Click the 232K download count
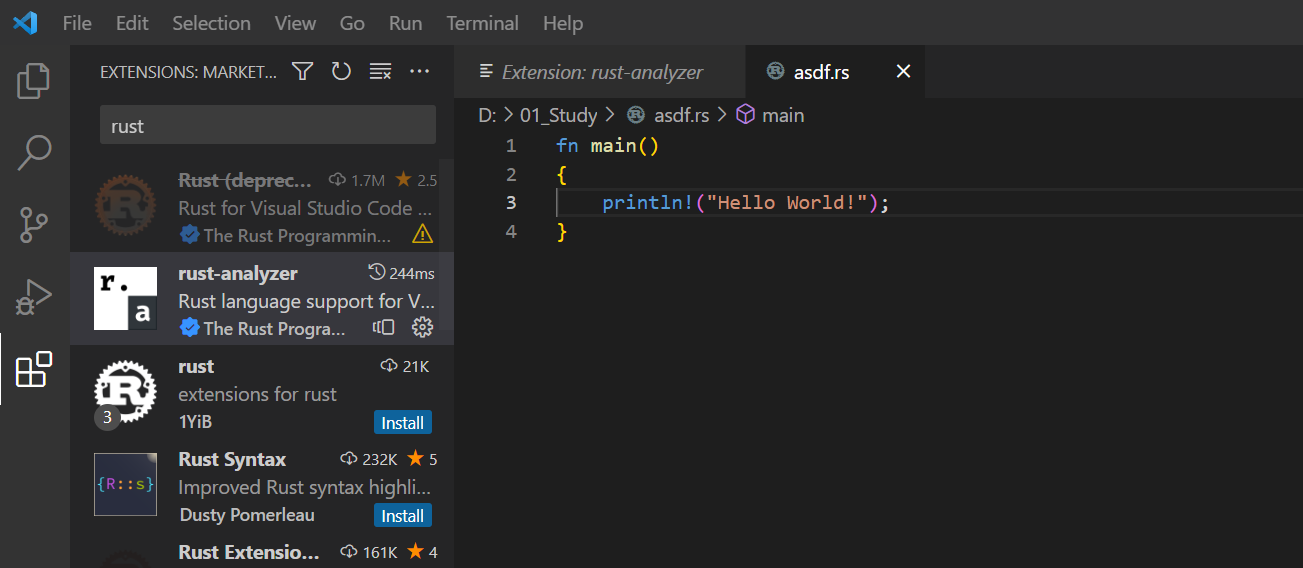This screenshot has width=1303, height=568. [369, 459]
